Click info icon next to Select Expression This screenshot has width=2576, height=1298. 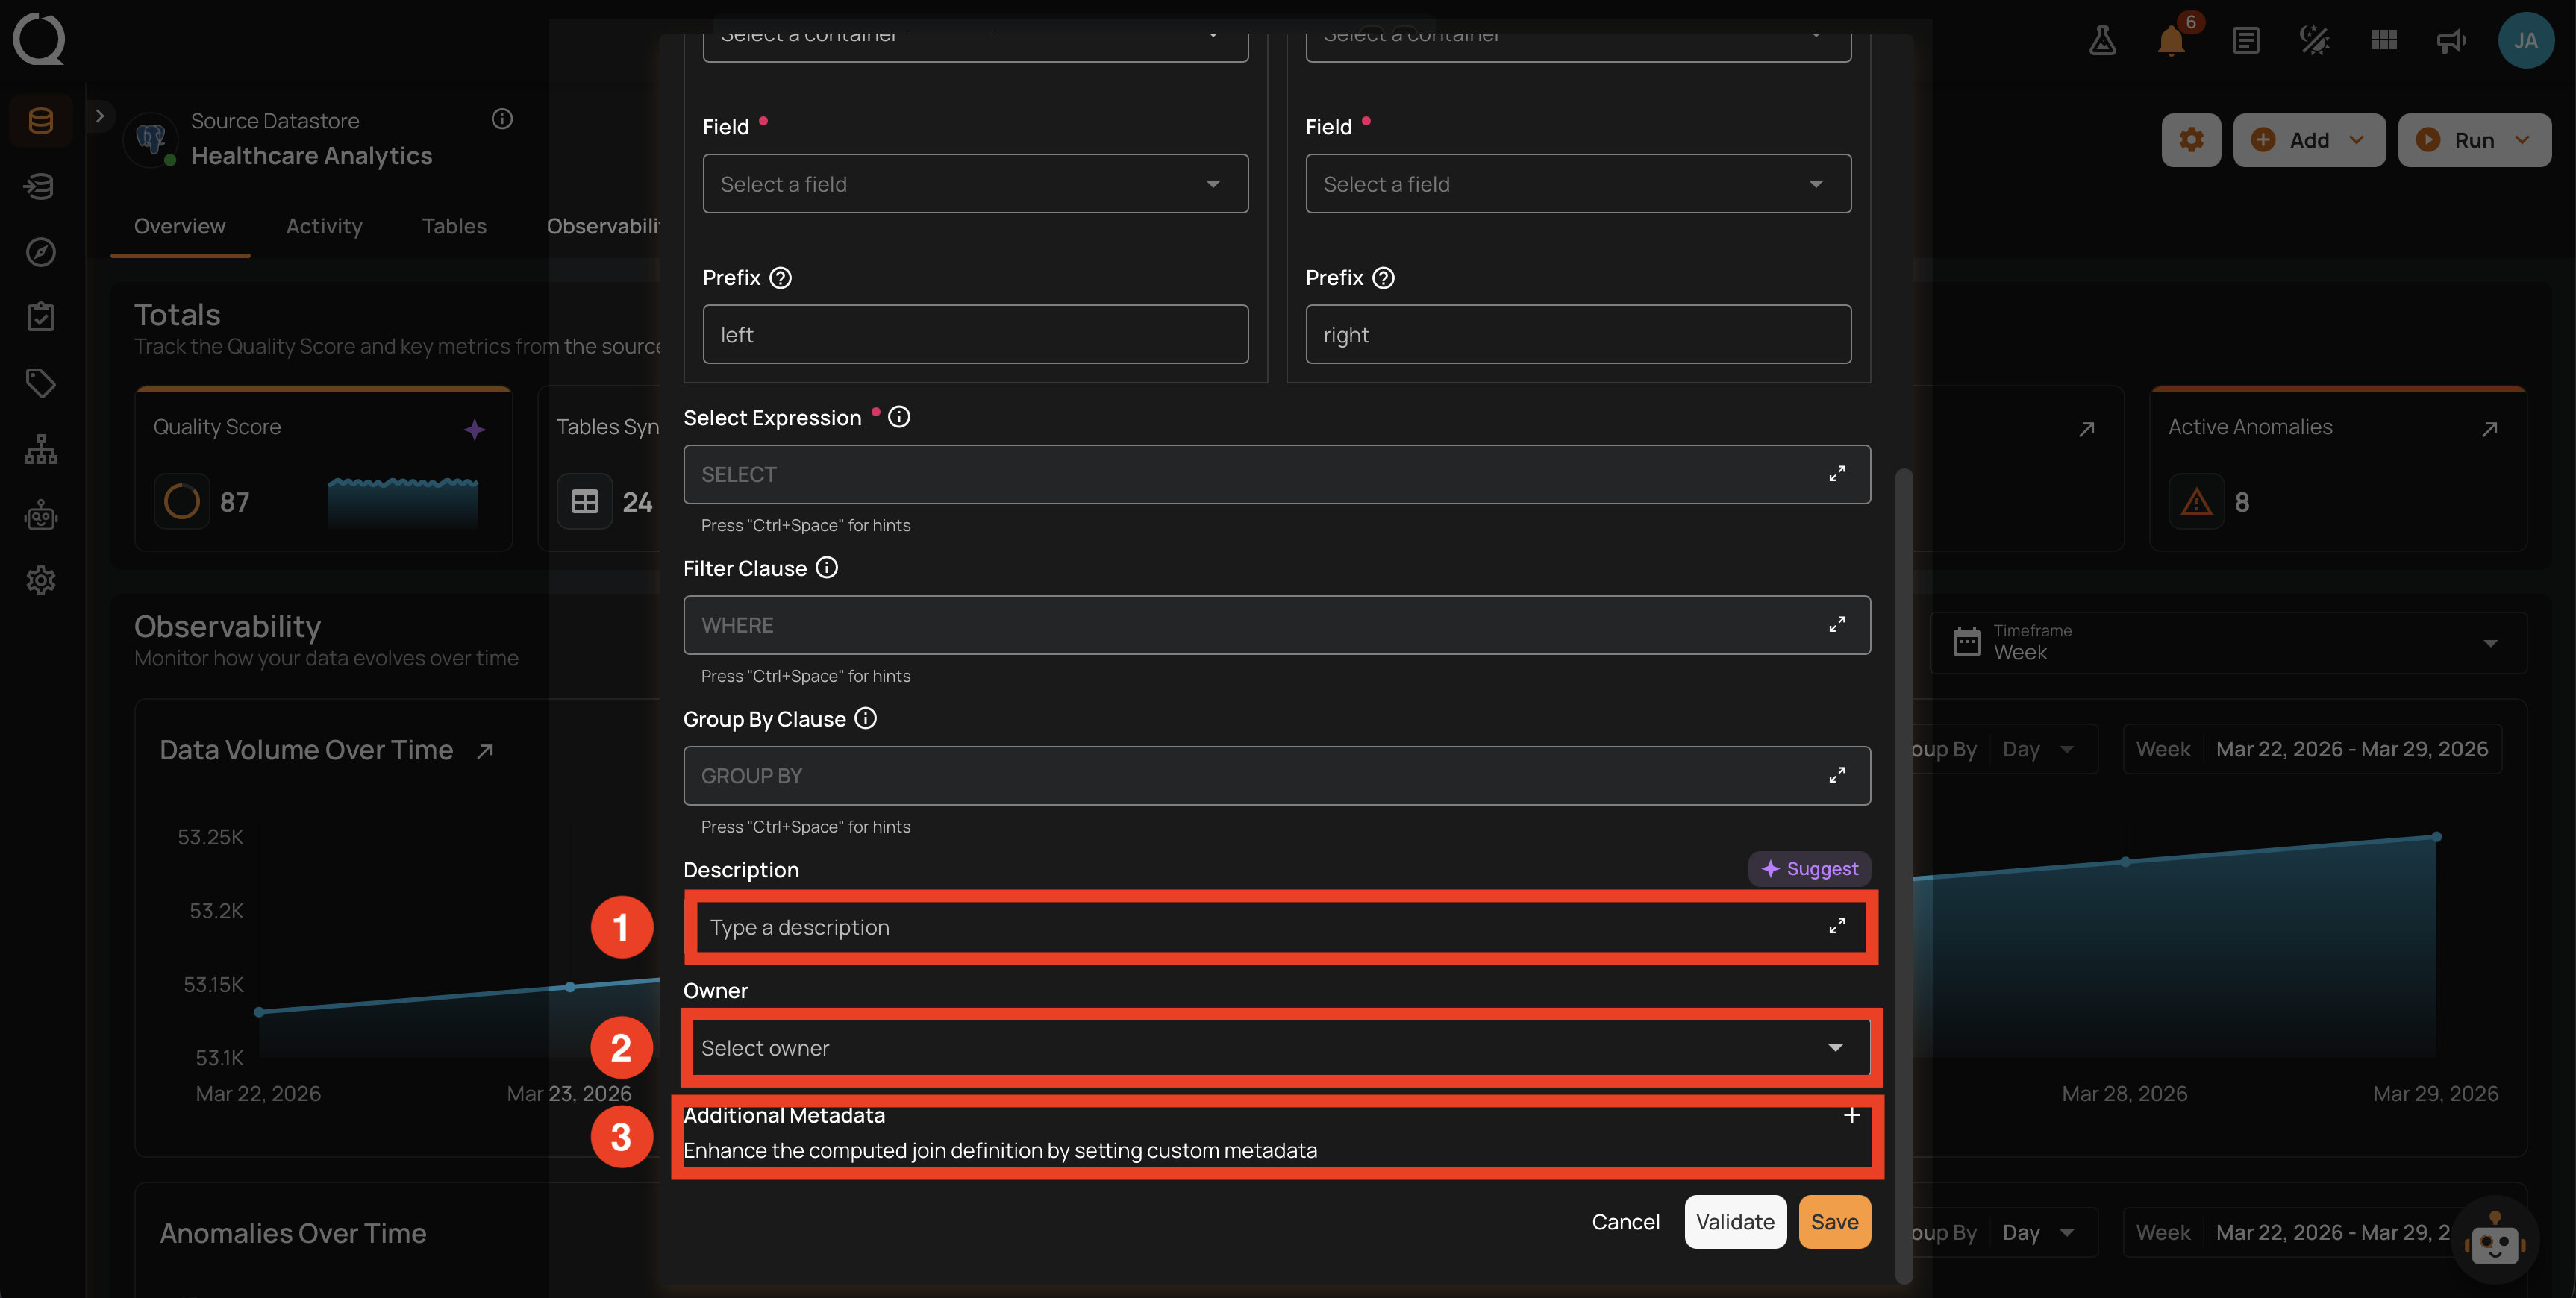click(x=899, y=417)
